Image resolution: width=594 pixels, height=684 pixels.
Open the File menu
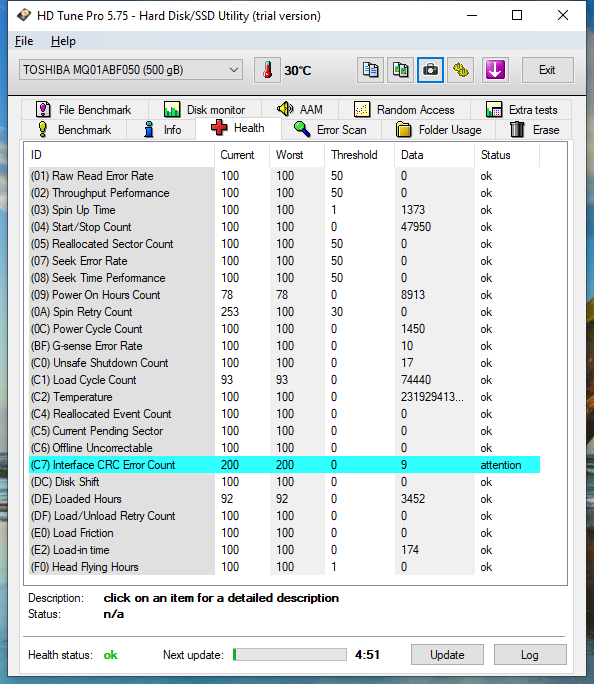click(x=24, y=41)
